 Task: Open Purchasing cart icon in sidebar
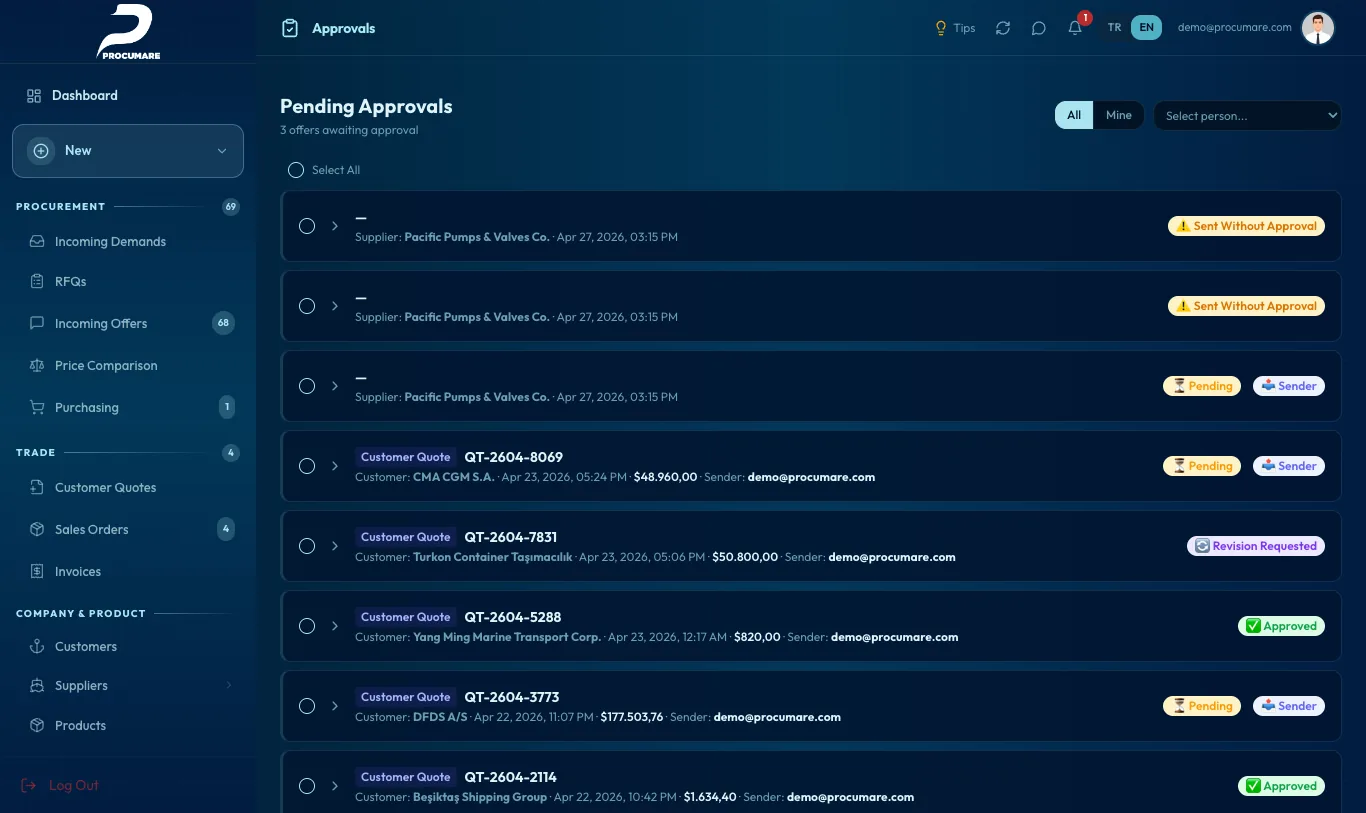tap(37, 408)
